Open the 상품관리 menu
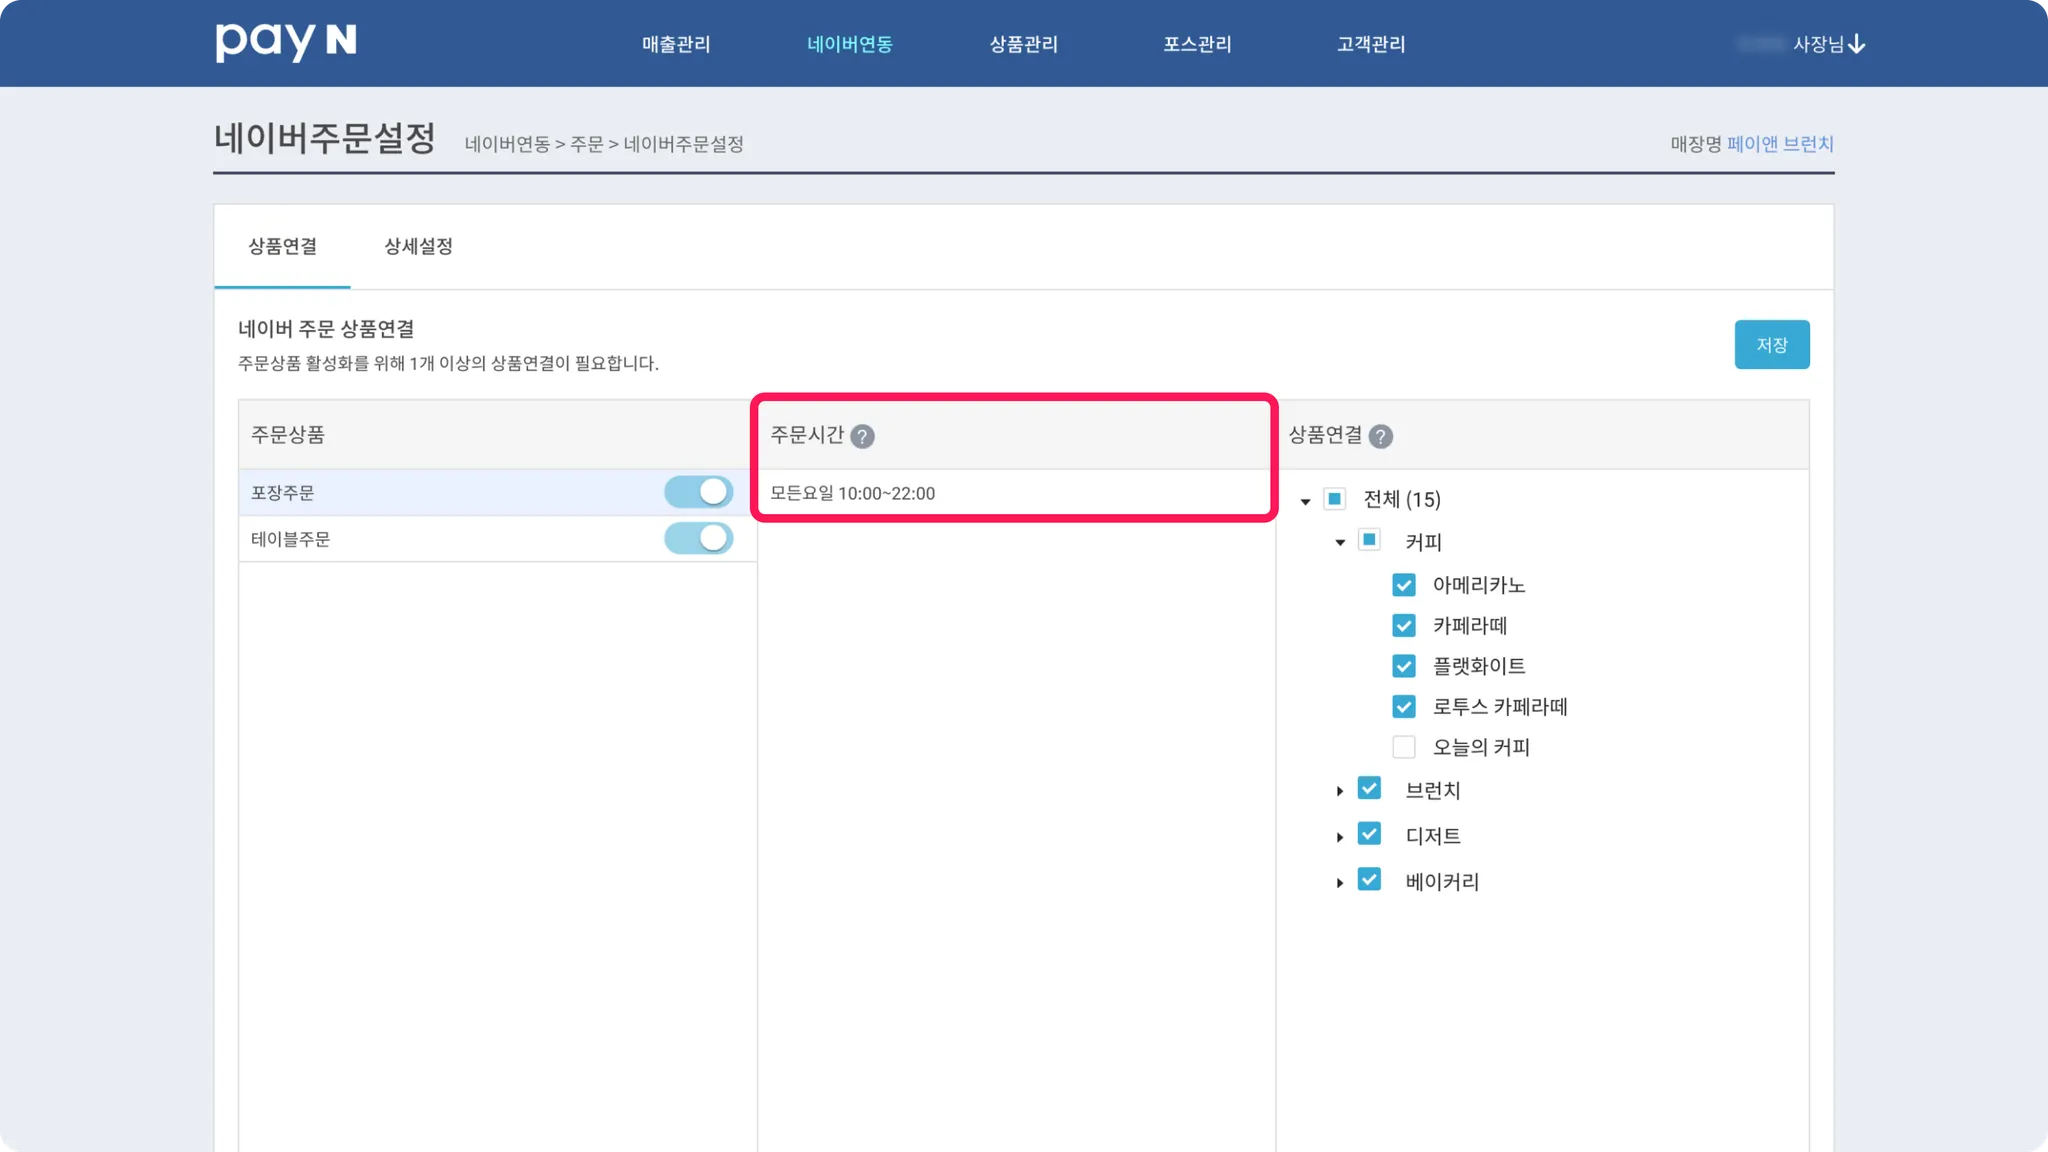The height and width of the screenshot is (1152, 2048). point(1023,44)
